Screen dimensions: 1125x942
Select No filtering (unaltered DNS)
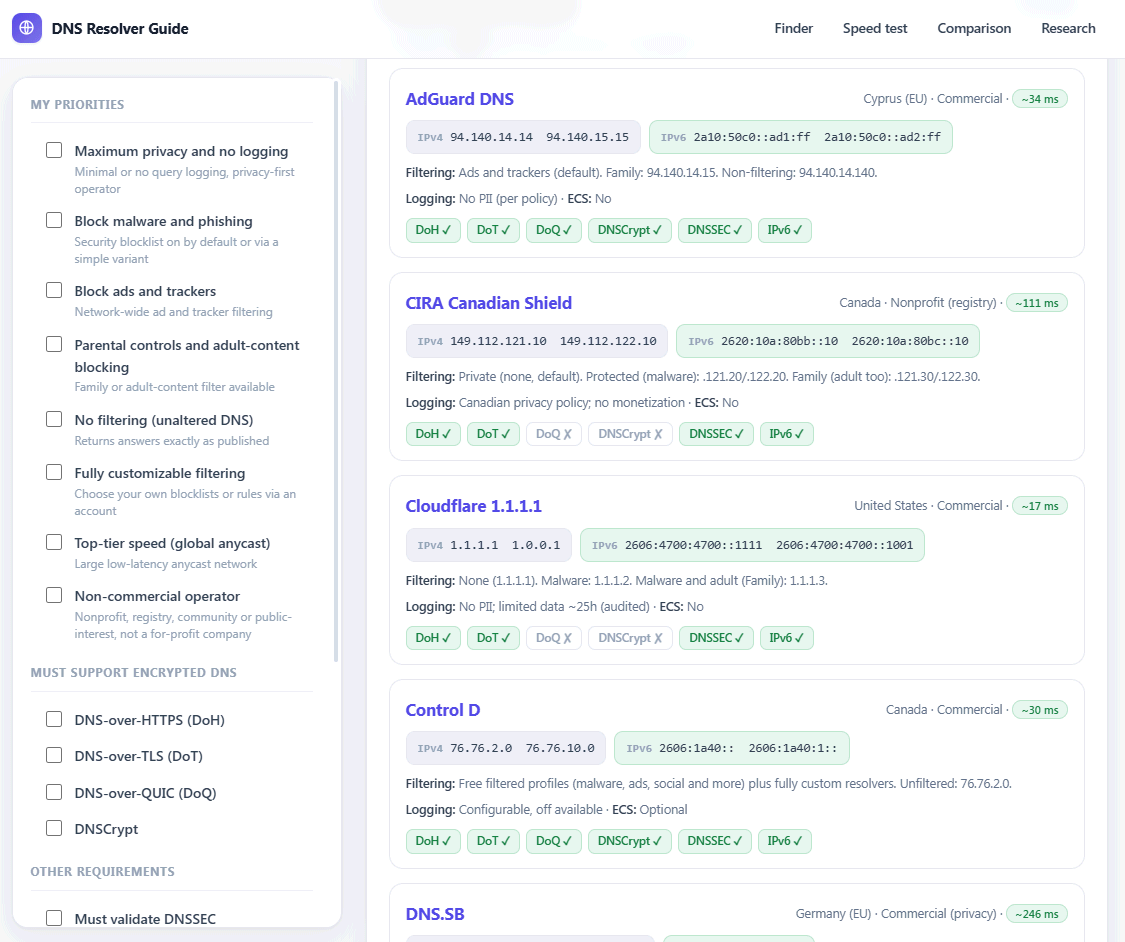point(54,419)
